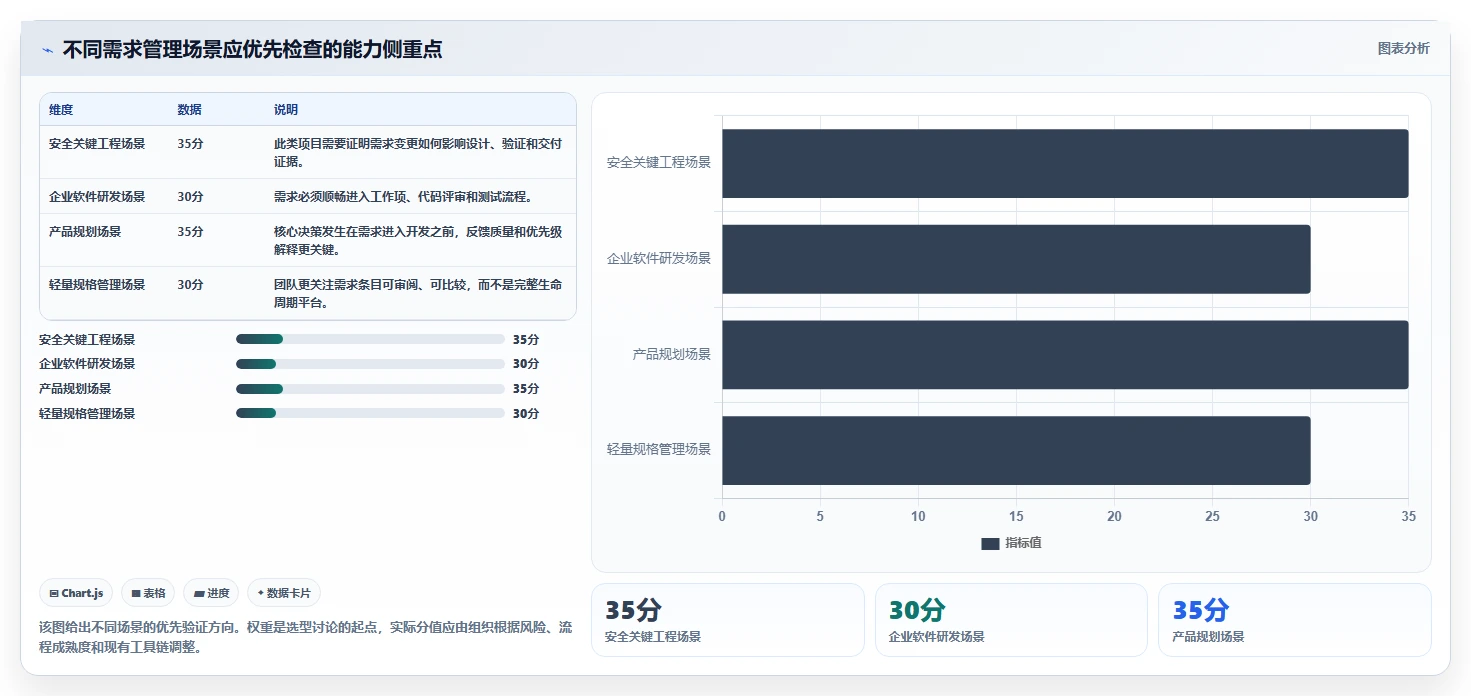The height and width of the screenshot is (696, 1471).
Task: Select the 数据卡片 tag chip
Action: pyautogui.click(x=284, y=593)
